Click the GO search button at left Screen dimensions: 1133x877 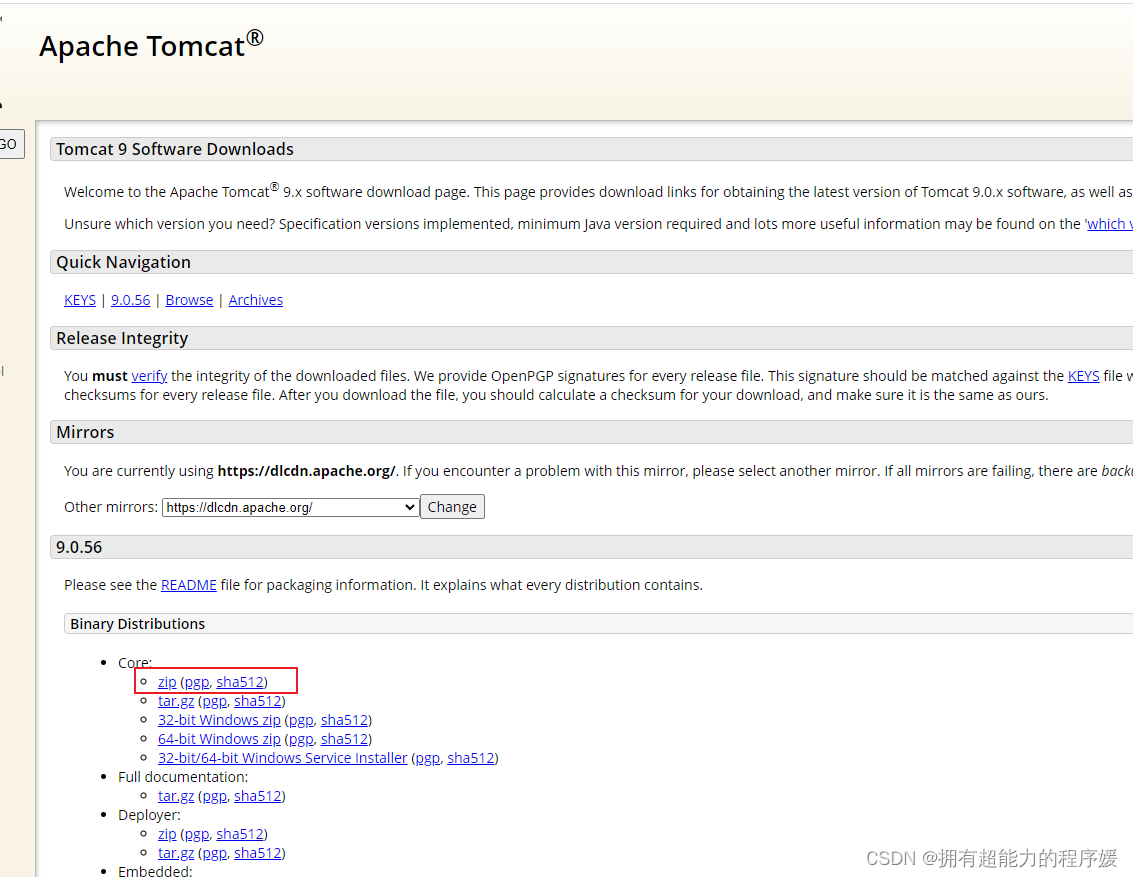point(10,144)
